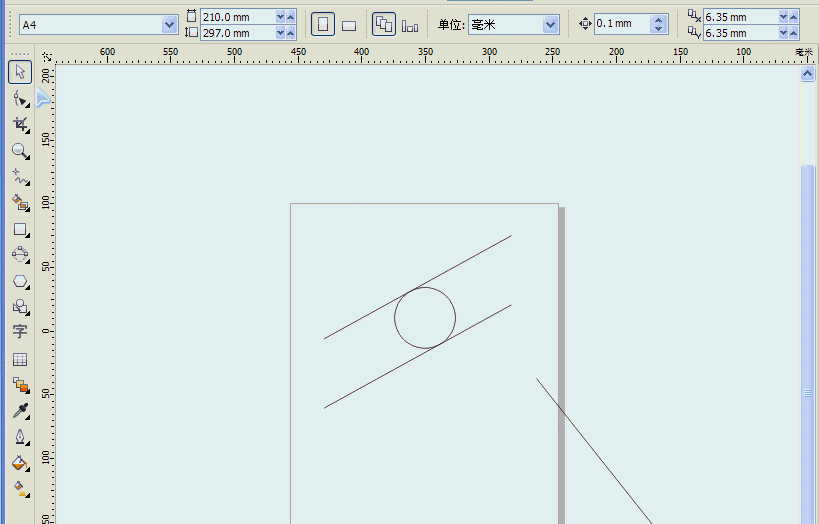Open the Basic Shapes tool
This screenshot has height=524, width=819.
(20, 306)
